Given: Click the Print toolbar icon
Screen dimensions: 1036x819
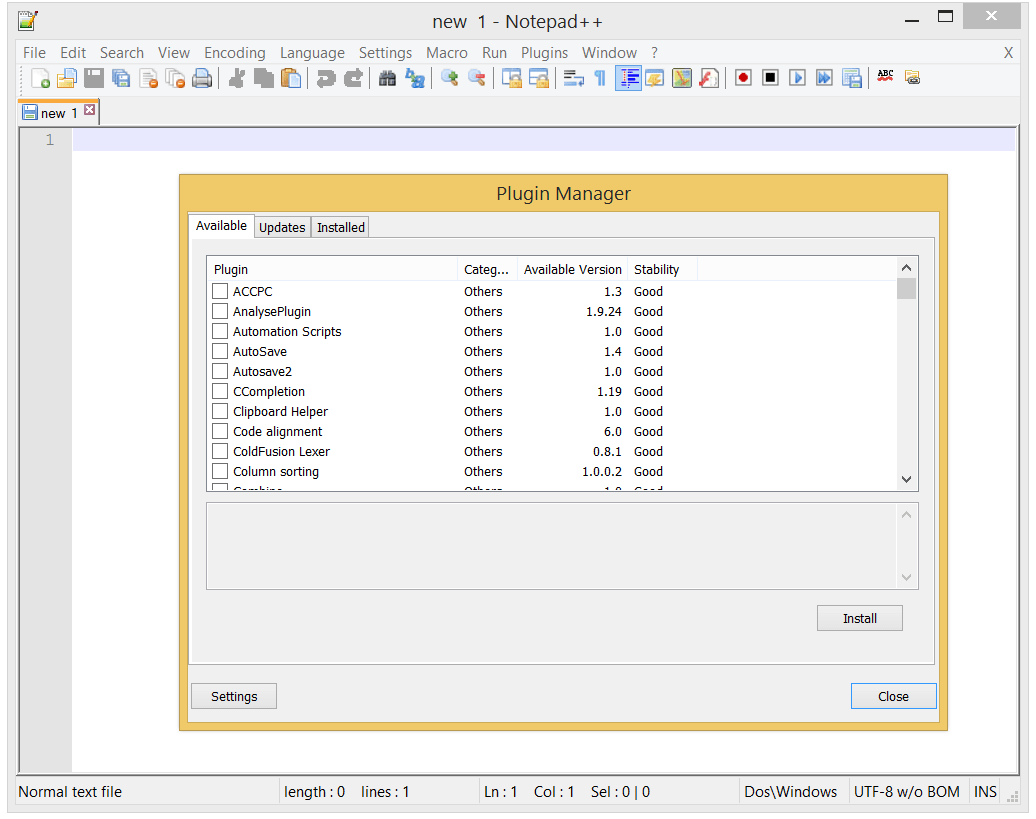Looking at the screenshot, I should coord(202,78).
